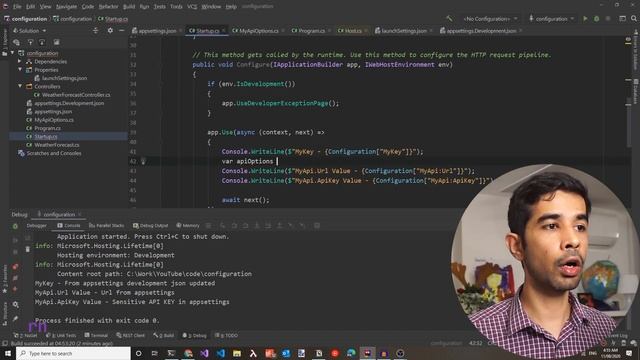The width and height of the screenshot is (640, 360).
Task: Open the Solution view dropdown
Action: click(x=29, y=31)
